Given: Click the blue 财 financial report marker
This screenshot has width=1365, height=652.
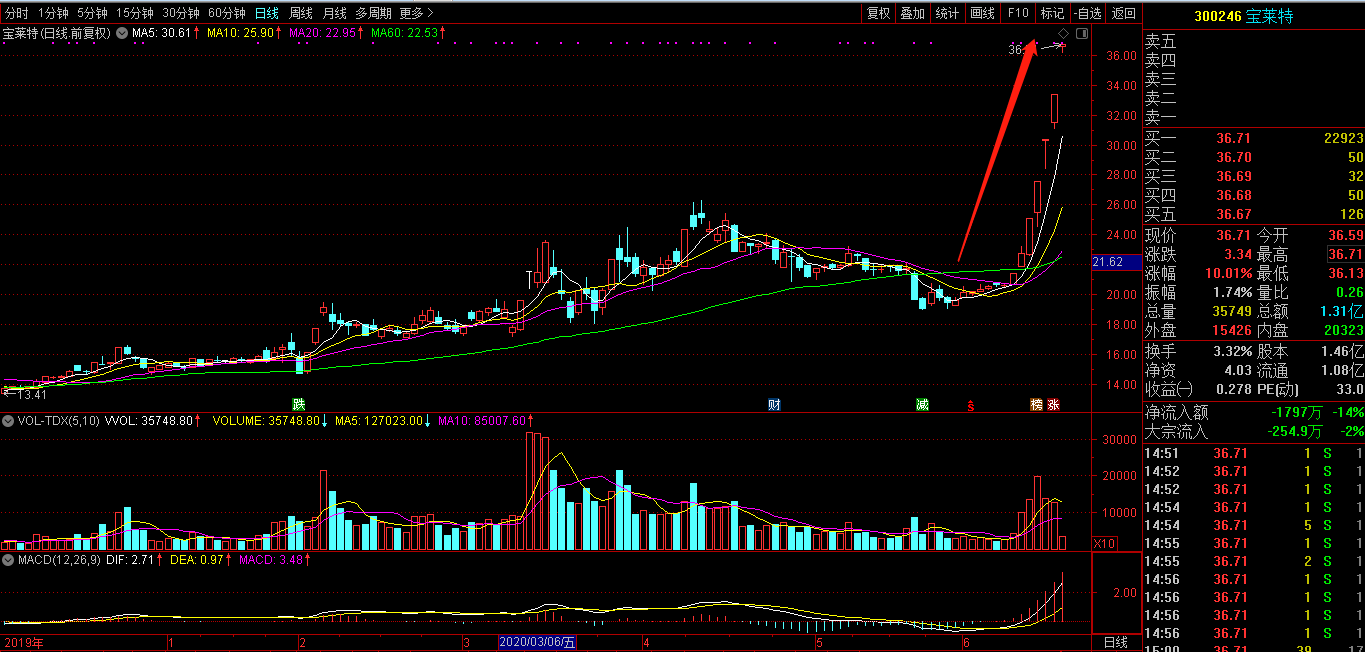Looking at the screenshot, I should (774, 405).
